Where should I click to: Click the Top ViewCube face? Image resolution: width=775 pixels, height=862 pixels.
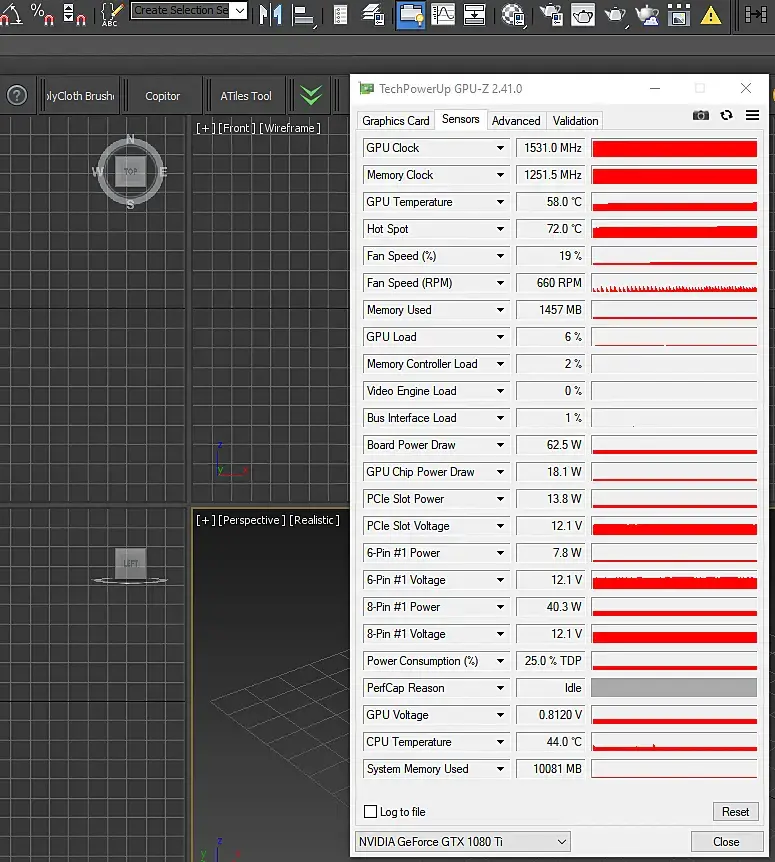tap(130, 172)
